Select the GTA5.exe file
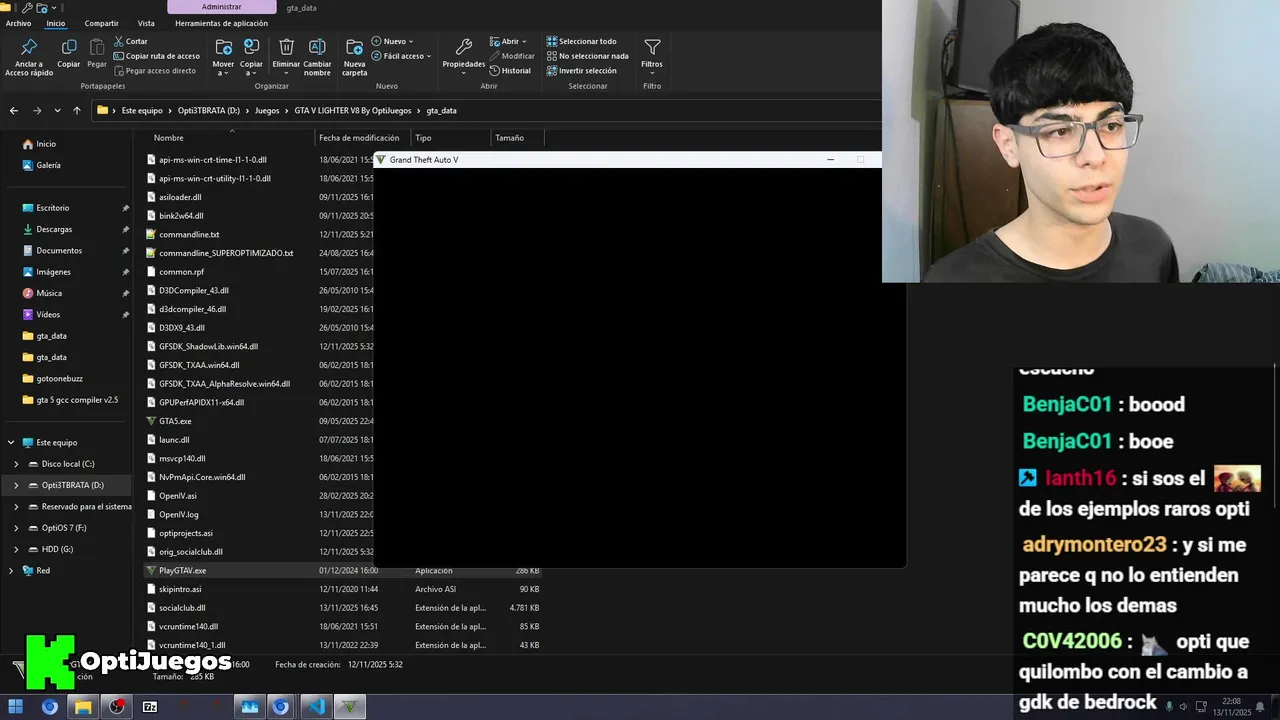Image resolution: width=1280 pixels, height=720 pixels. click(x=175, y=421)
